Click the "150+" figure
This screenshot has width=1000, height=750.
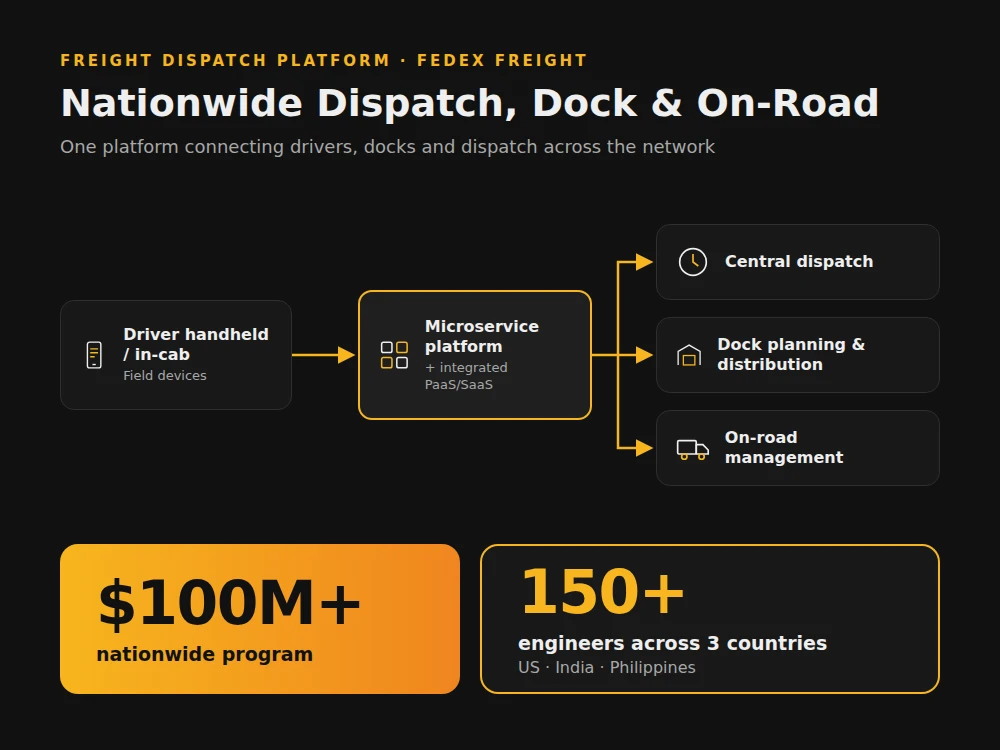click(x=603, y=592)
